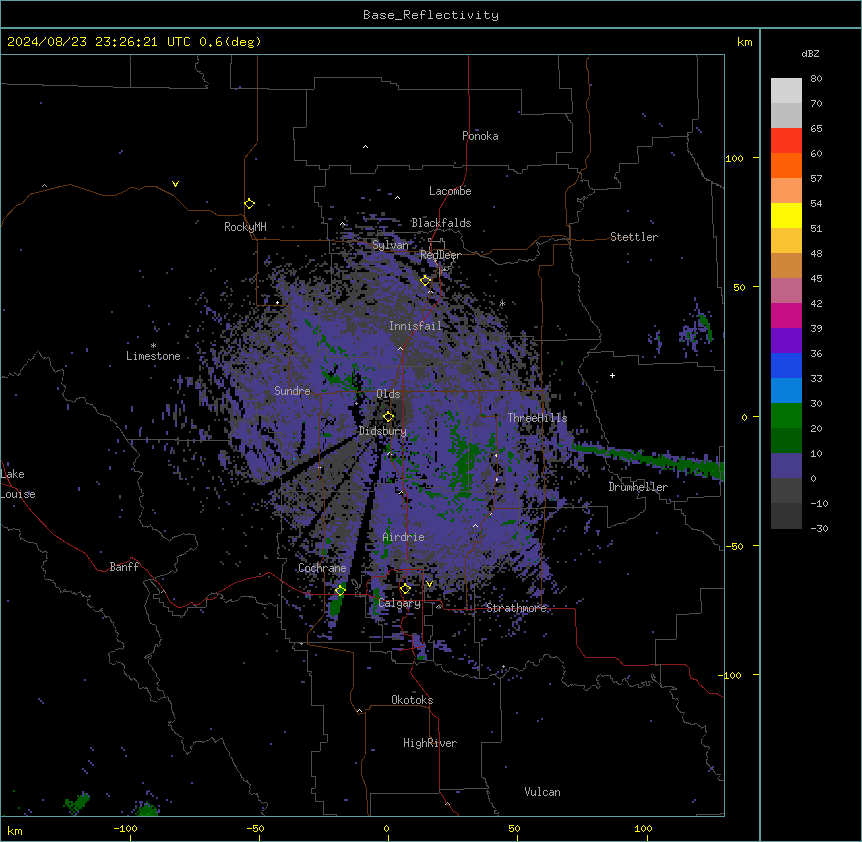Click the Lacombe city label

pyautogui.click(x=450, y=191)
